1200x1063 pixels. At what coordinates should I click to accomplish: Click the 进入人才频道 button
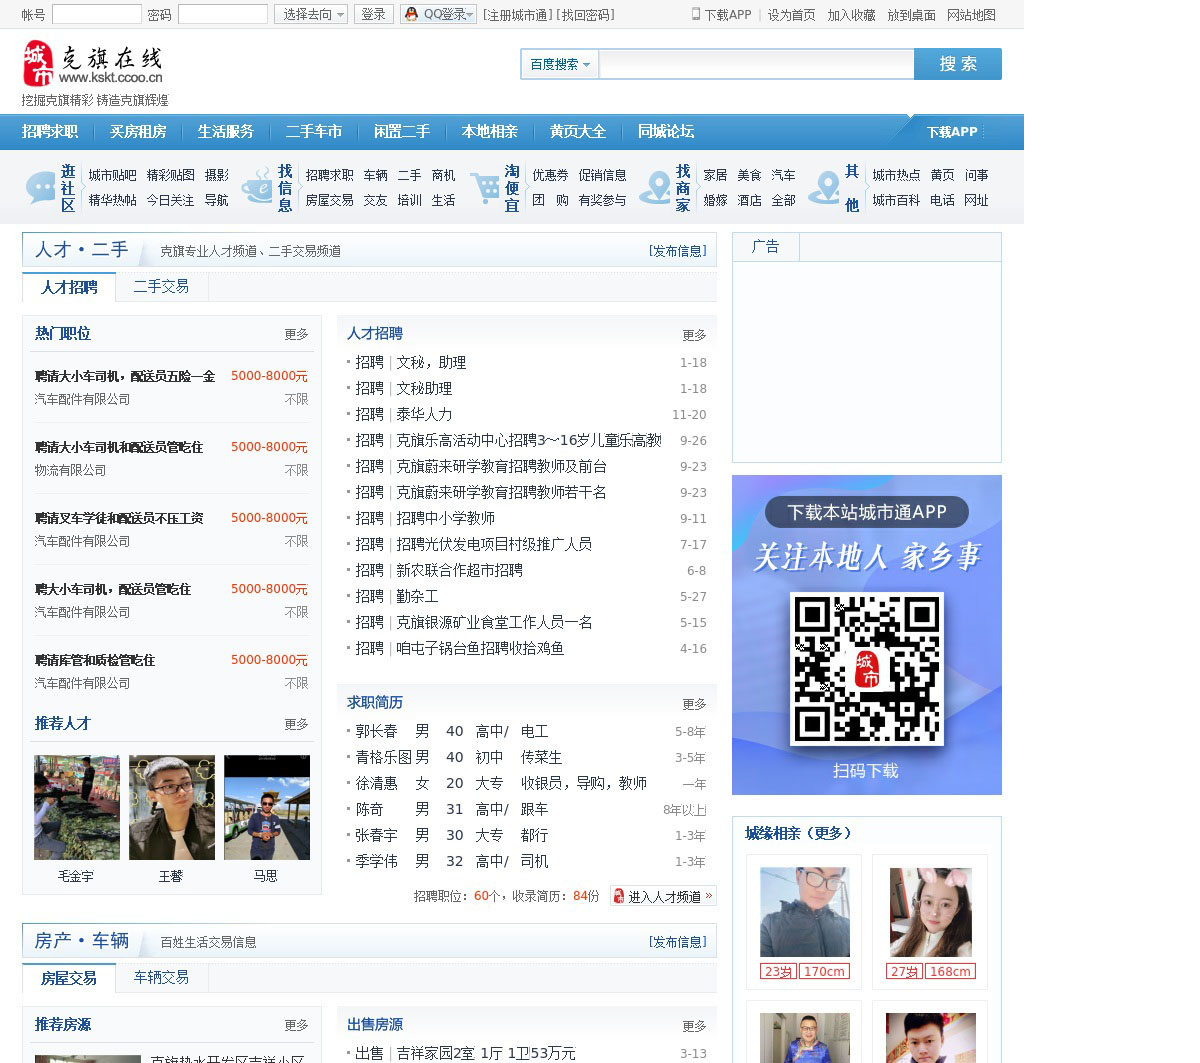663,896
